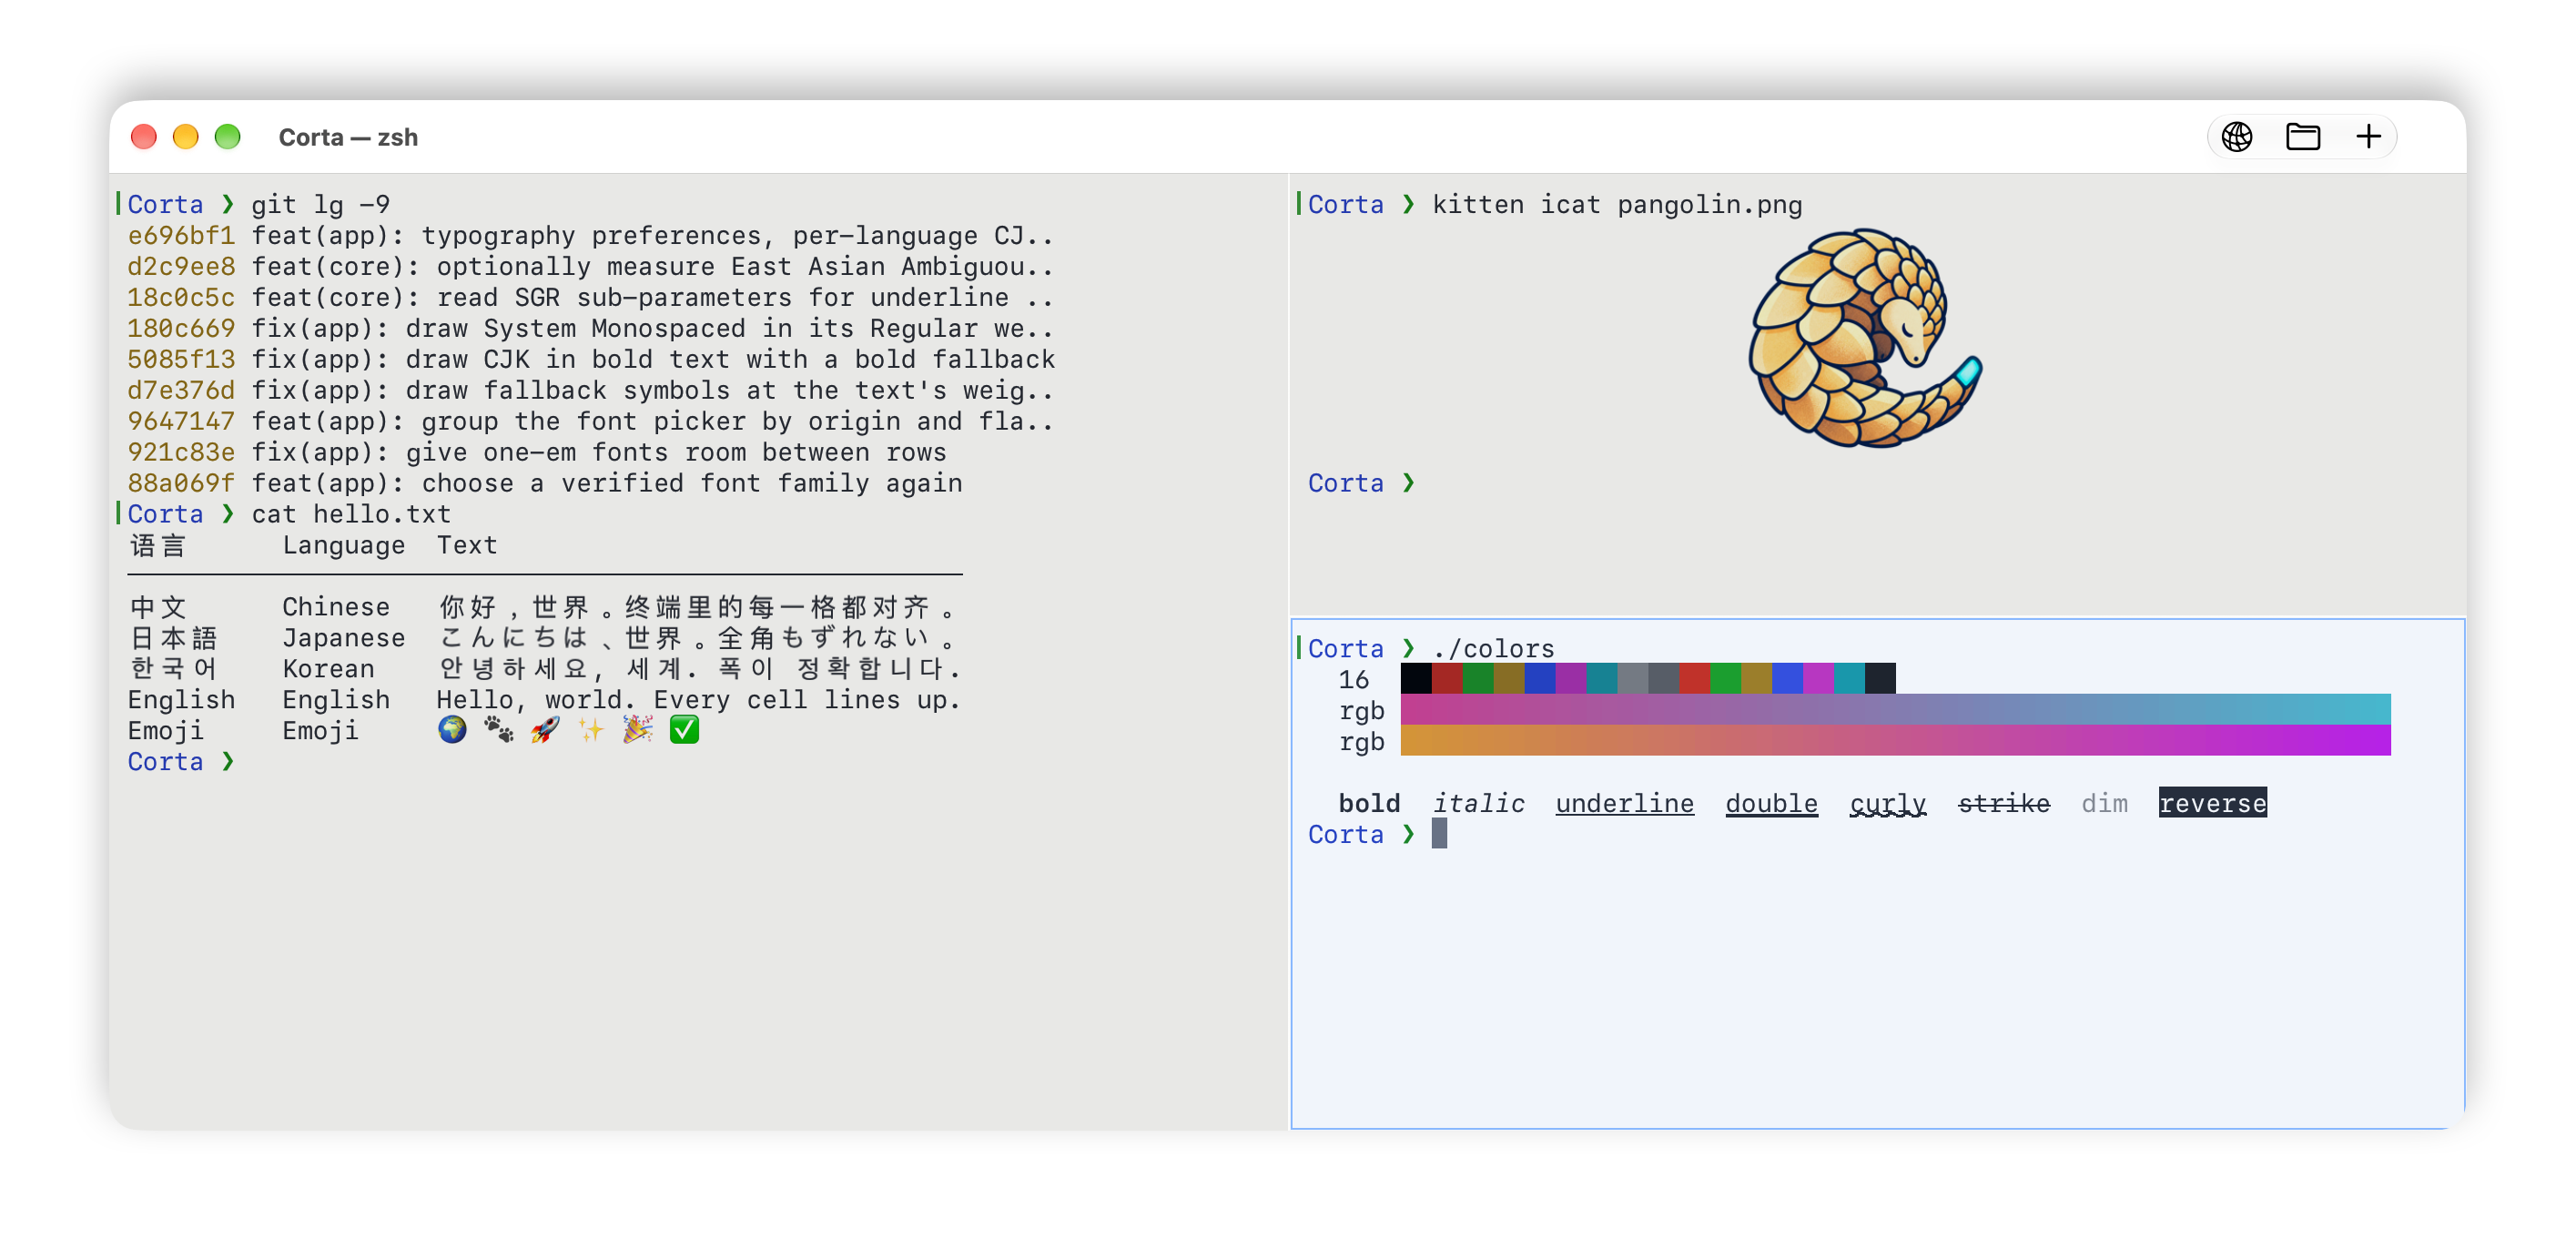The height and width of the screenshot is (1249, 2576).
Task: Click the 'italic' sample text
Action: [1478, 803]
